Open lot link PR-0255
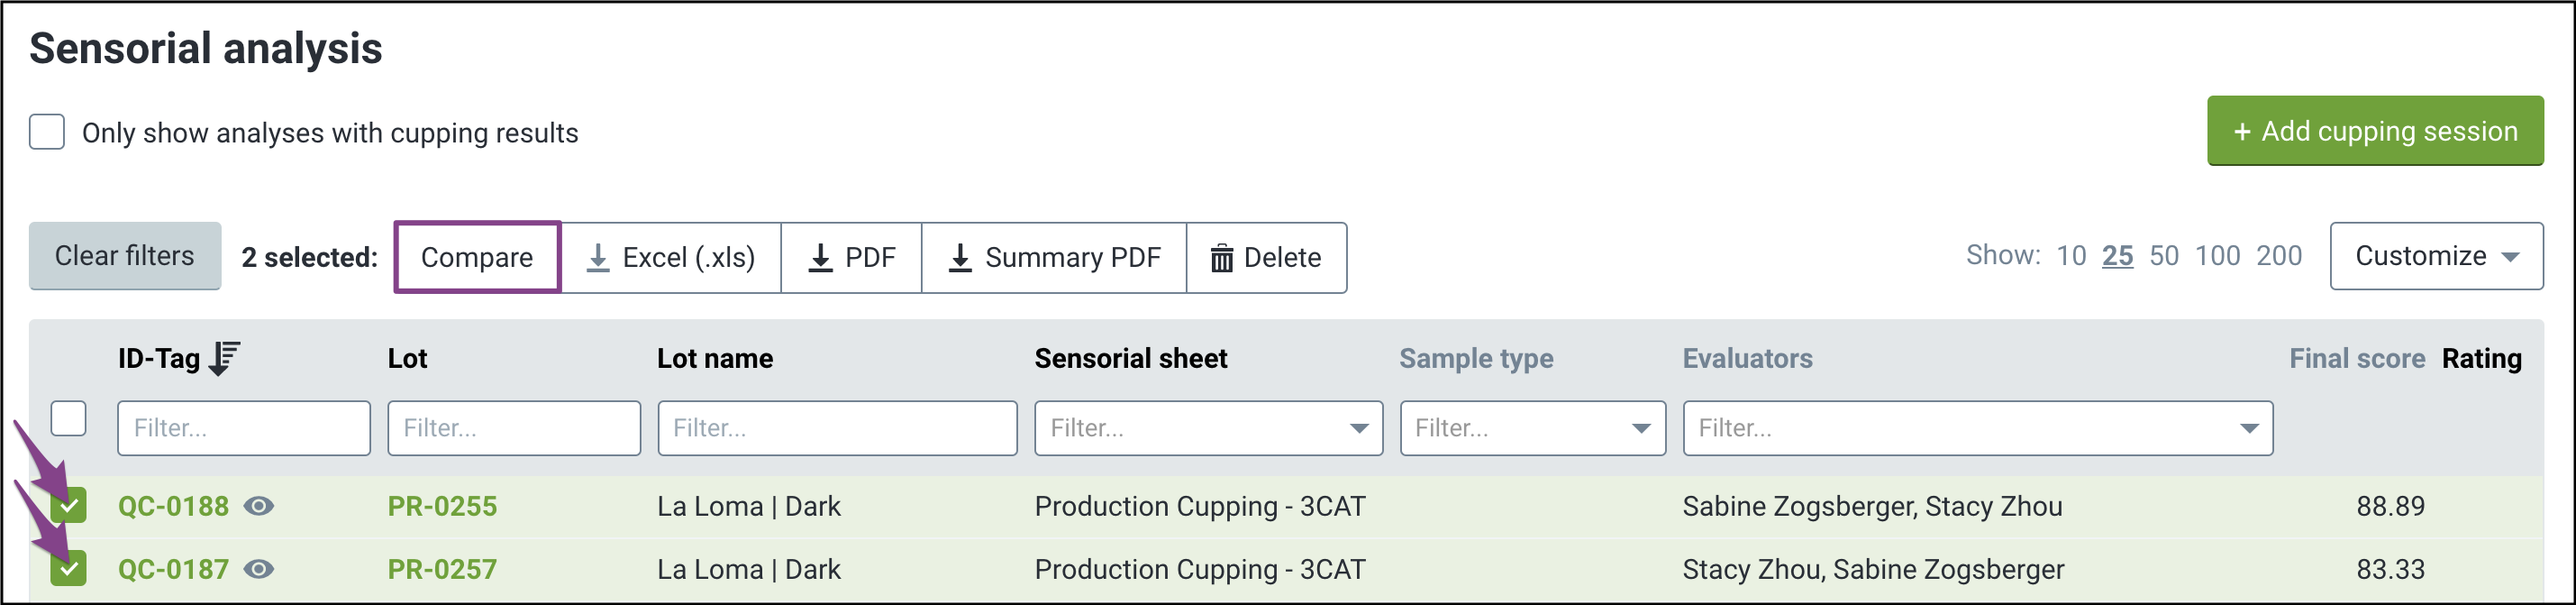Screen dimensions: 2576x605 [442, 506]
